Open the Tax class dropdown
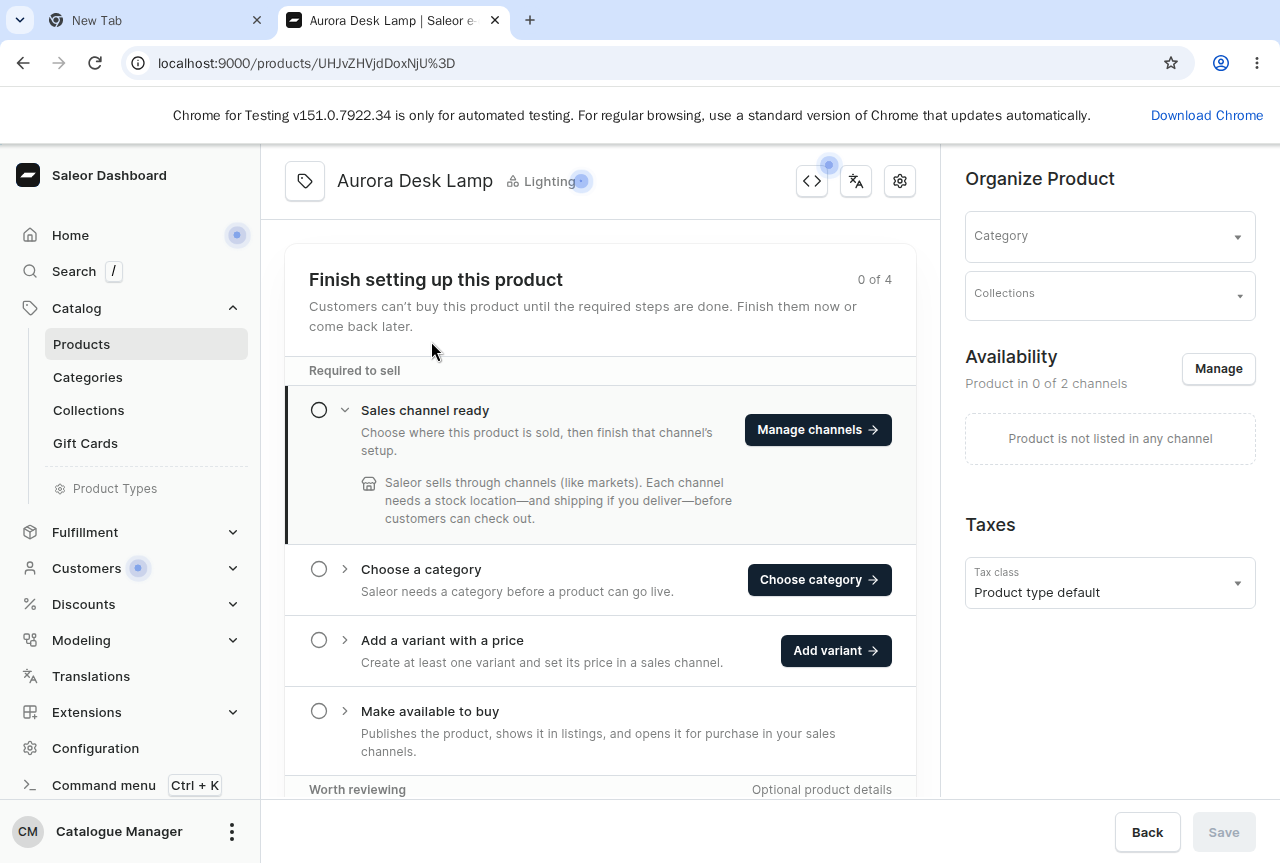The height and width of the screenshot is (863, 1280). coord(1110,583)
